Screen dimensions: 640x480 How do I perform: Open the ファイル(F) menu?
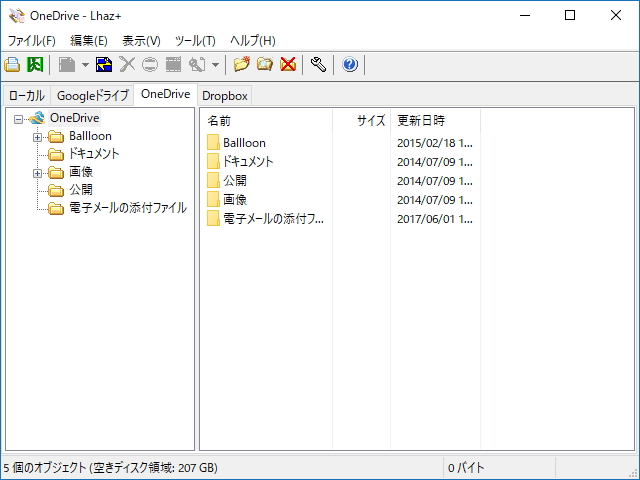coord(32,40)
